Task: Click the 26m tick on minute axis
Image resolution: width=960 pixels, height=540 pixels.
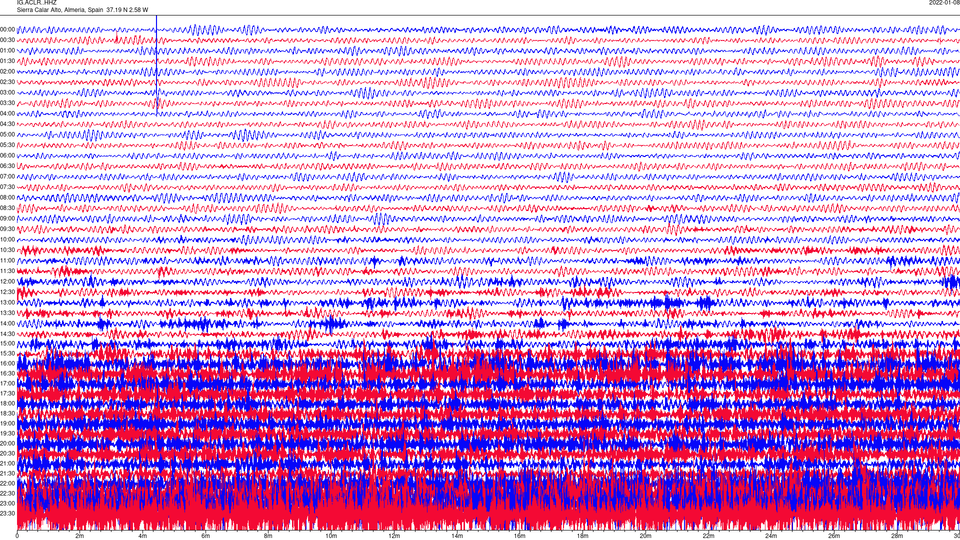Action: [834, 536]
